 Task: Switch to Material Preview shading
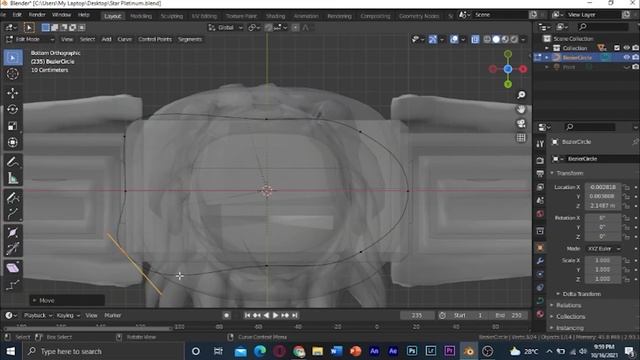tap(505, 40)
